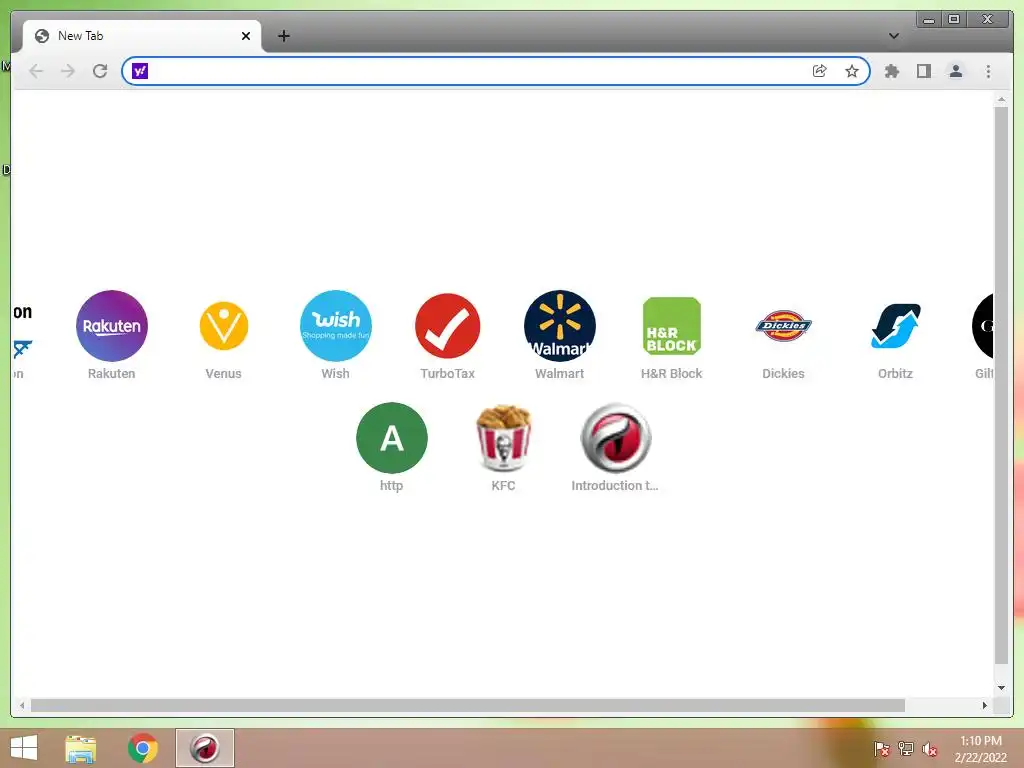Go forward to the next page

68,71
